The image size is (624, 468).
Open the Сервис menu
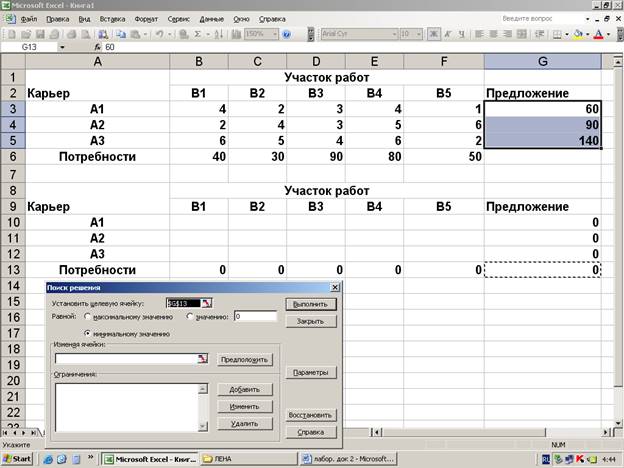coord(179,19)
